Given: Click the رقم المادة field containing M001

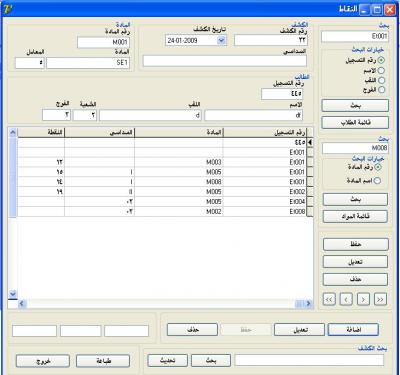Looking at the screenshot, I should tap(103, 42).
